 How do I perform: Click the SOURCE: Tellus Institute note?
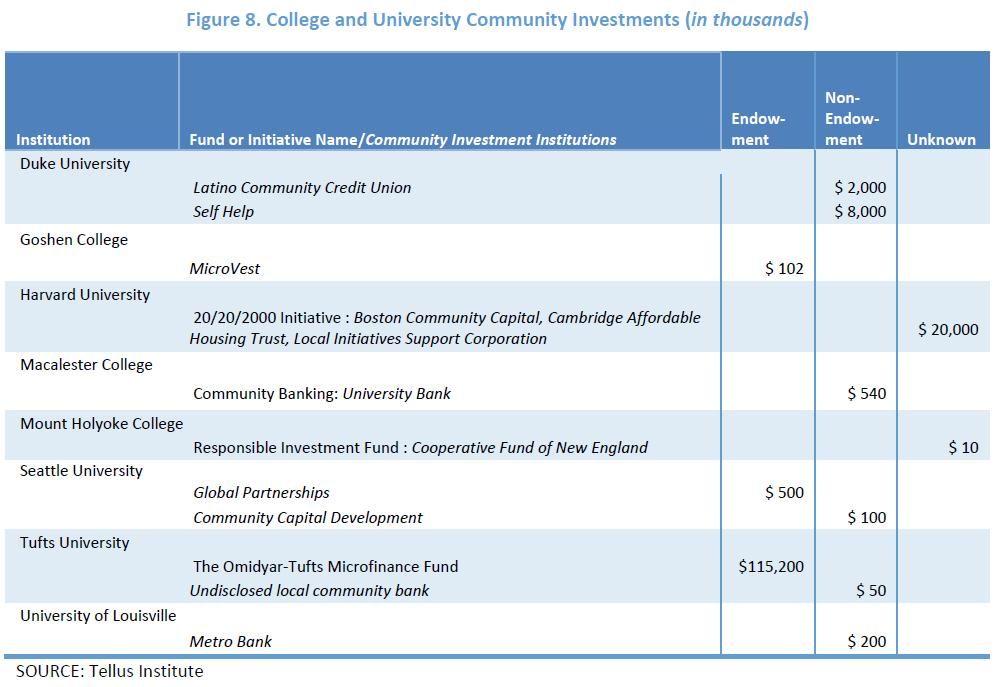[x=109, y=672]
